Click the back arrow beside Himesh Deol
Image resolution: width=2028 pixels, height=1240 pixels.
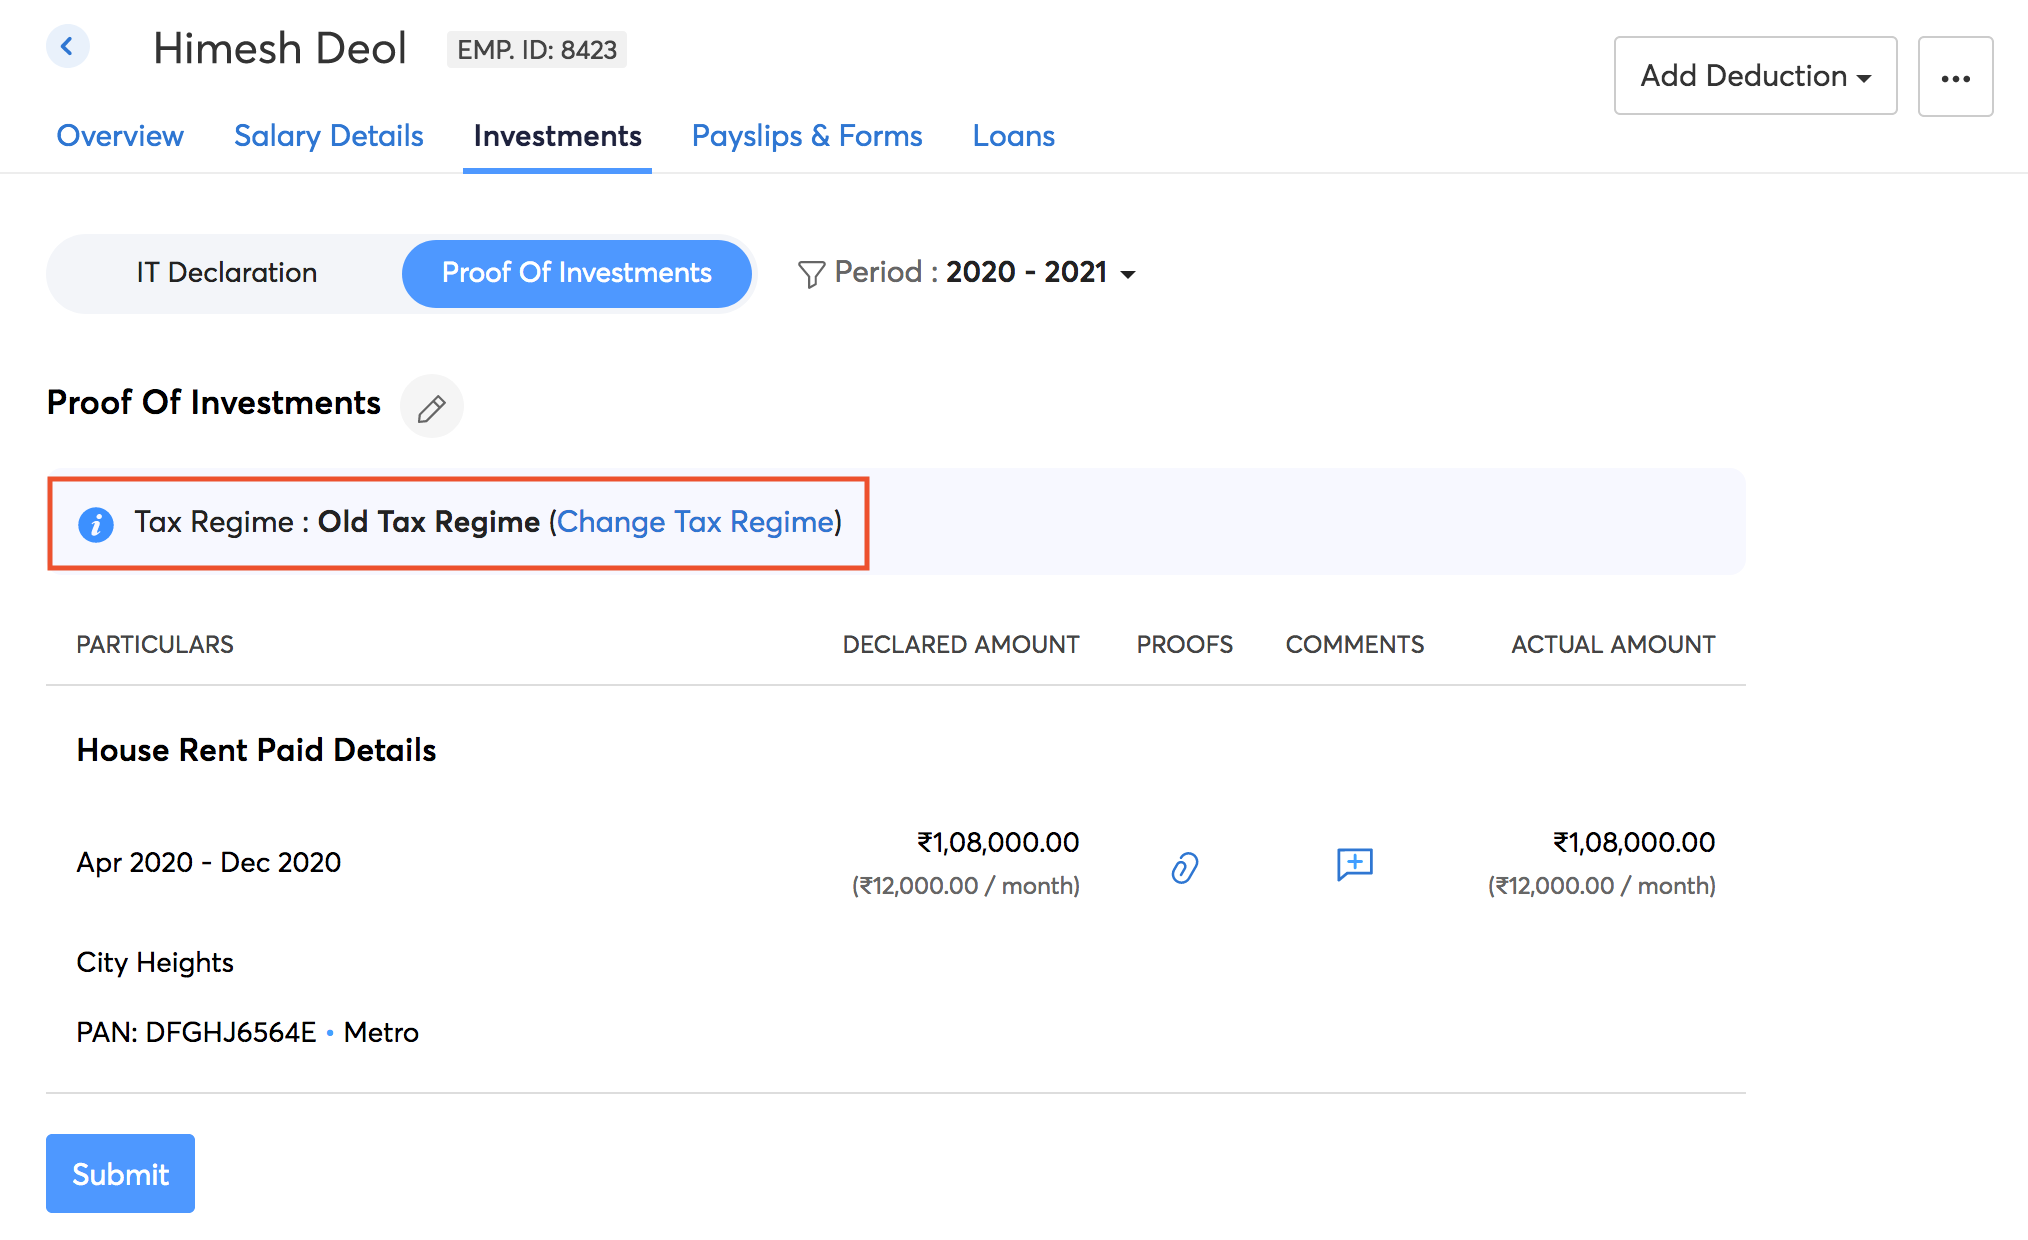tap(67, 46)
